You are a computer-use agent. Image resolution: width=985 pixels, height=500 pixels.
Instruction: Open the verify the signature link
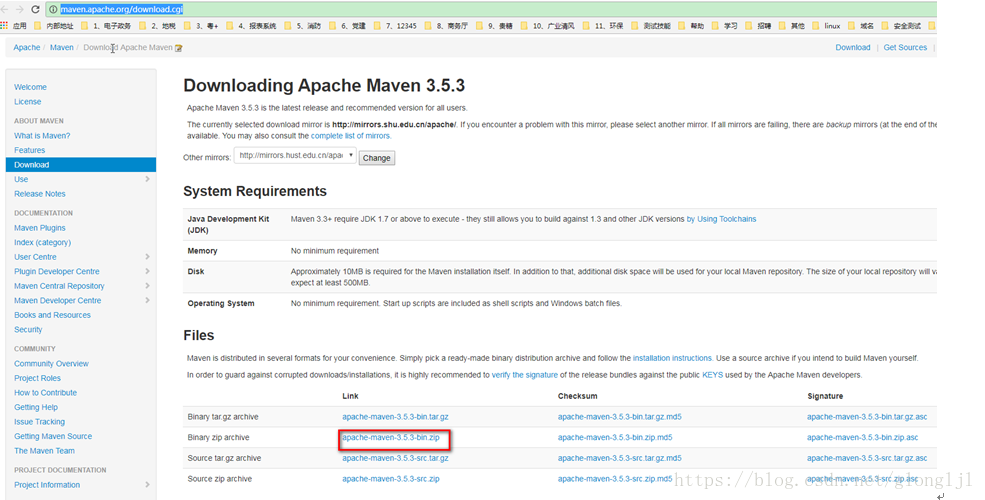coord(525,375)
